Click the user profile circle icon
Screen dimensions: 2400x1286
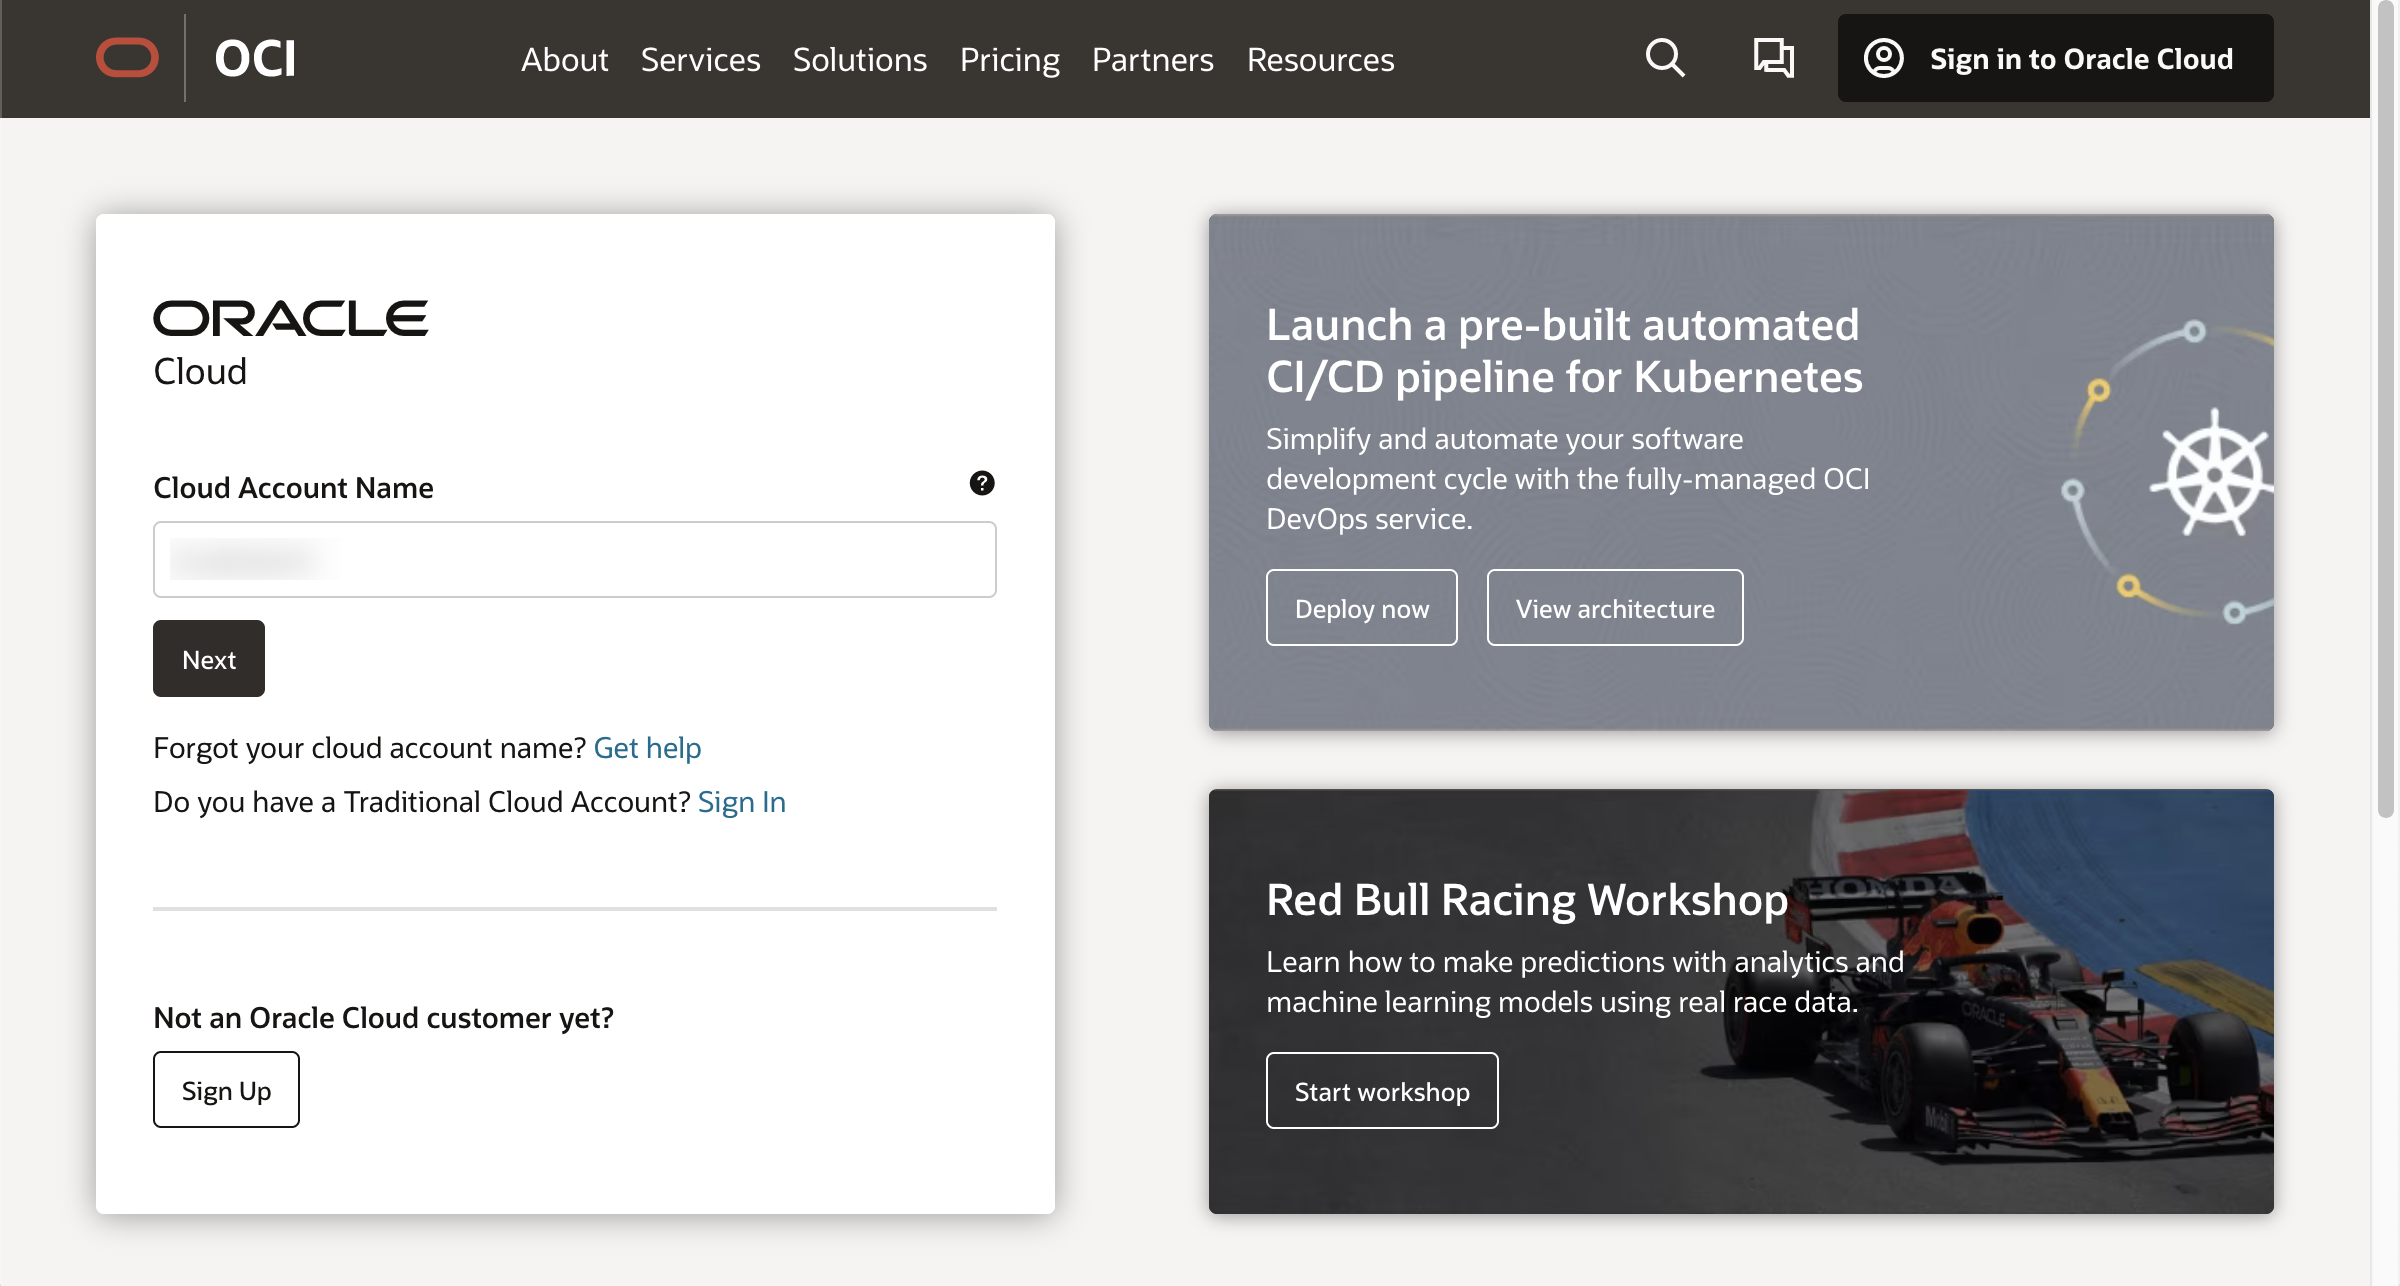point(1884,58)
